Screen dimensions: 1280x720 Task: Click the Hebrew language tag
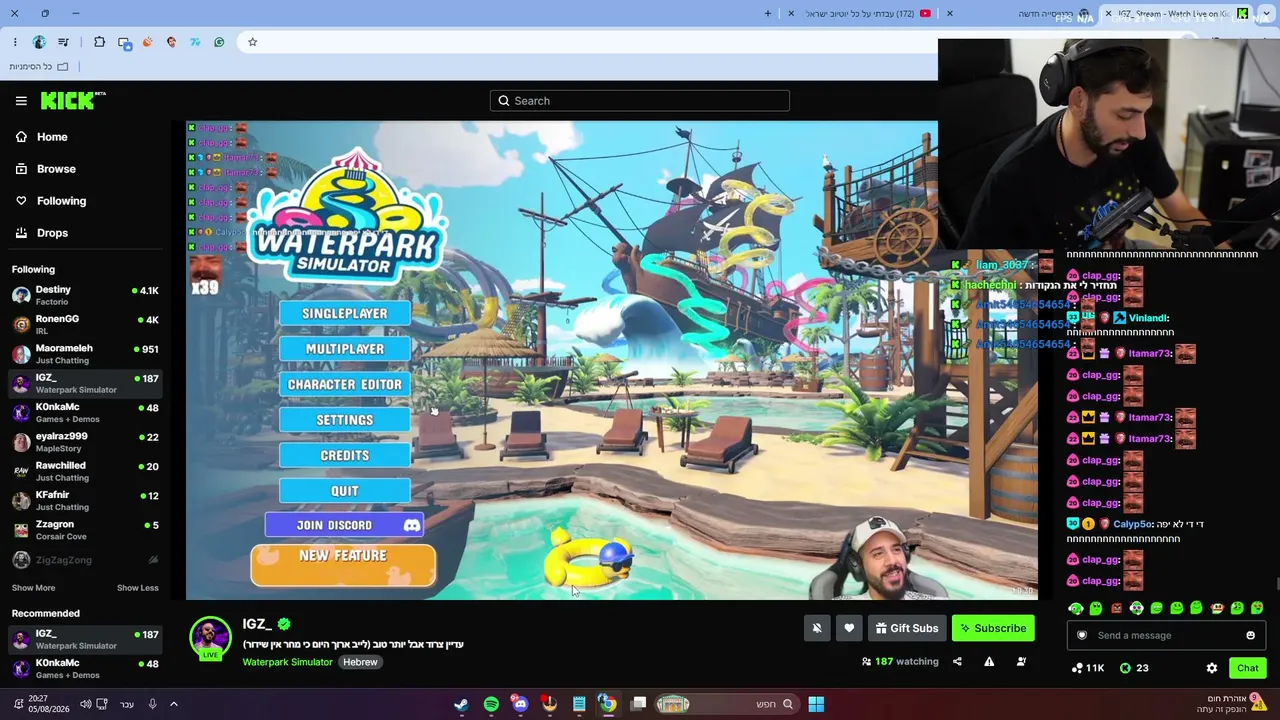pyautogui.click(x=360, y=662)
